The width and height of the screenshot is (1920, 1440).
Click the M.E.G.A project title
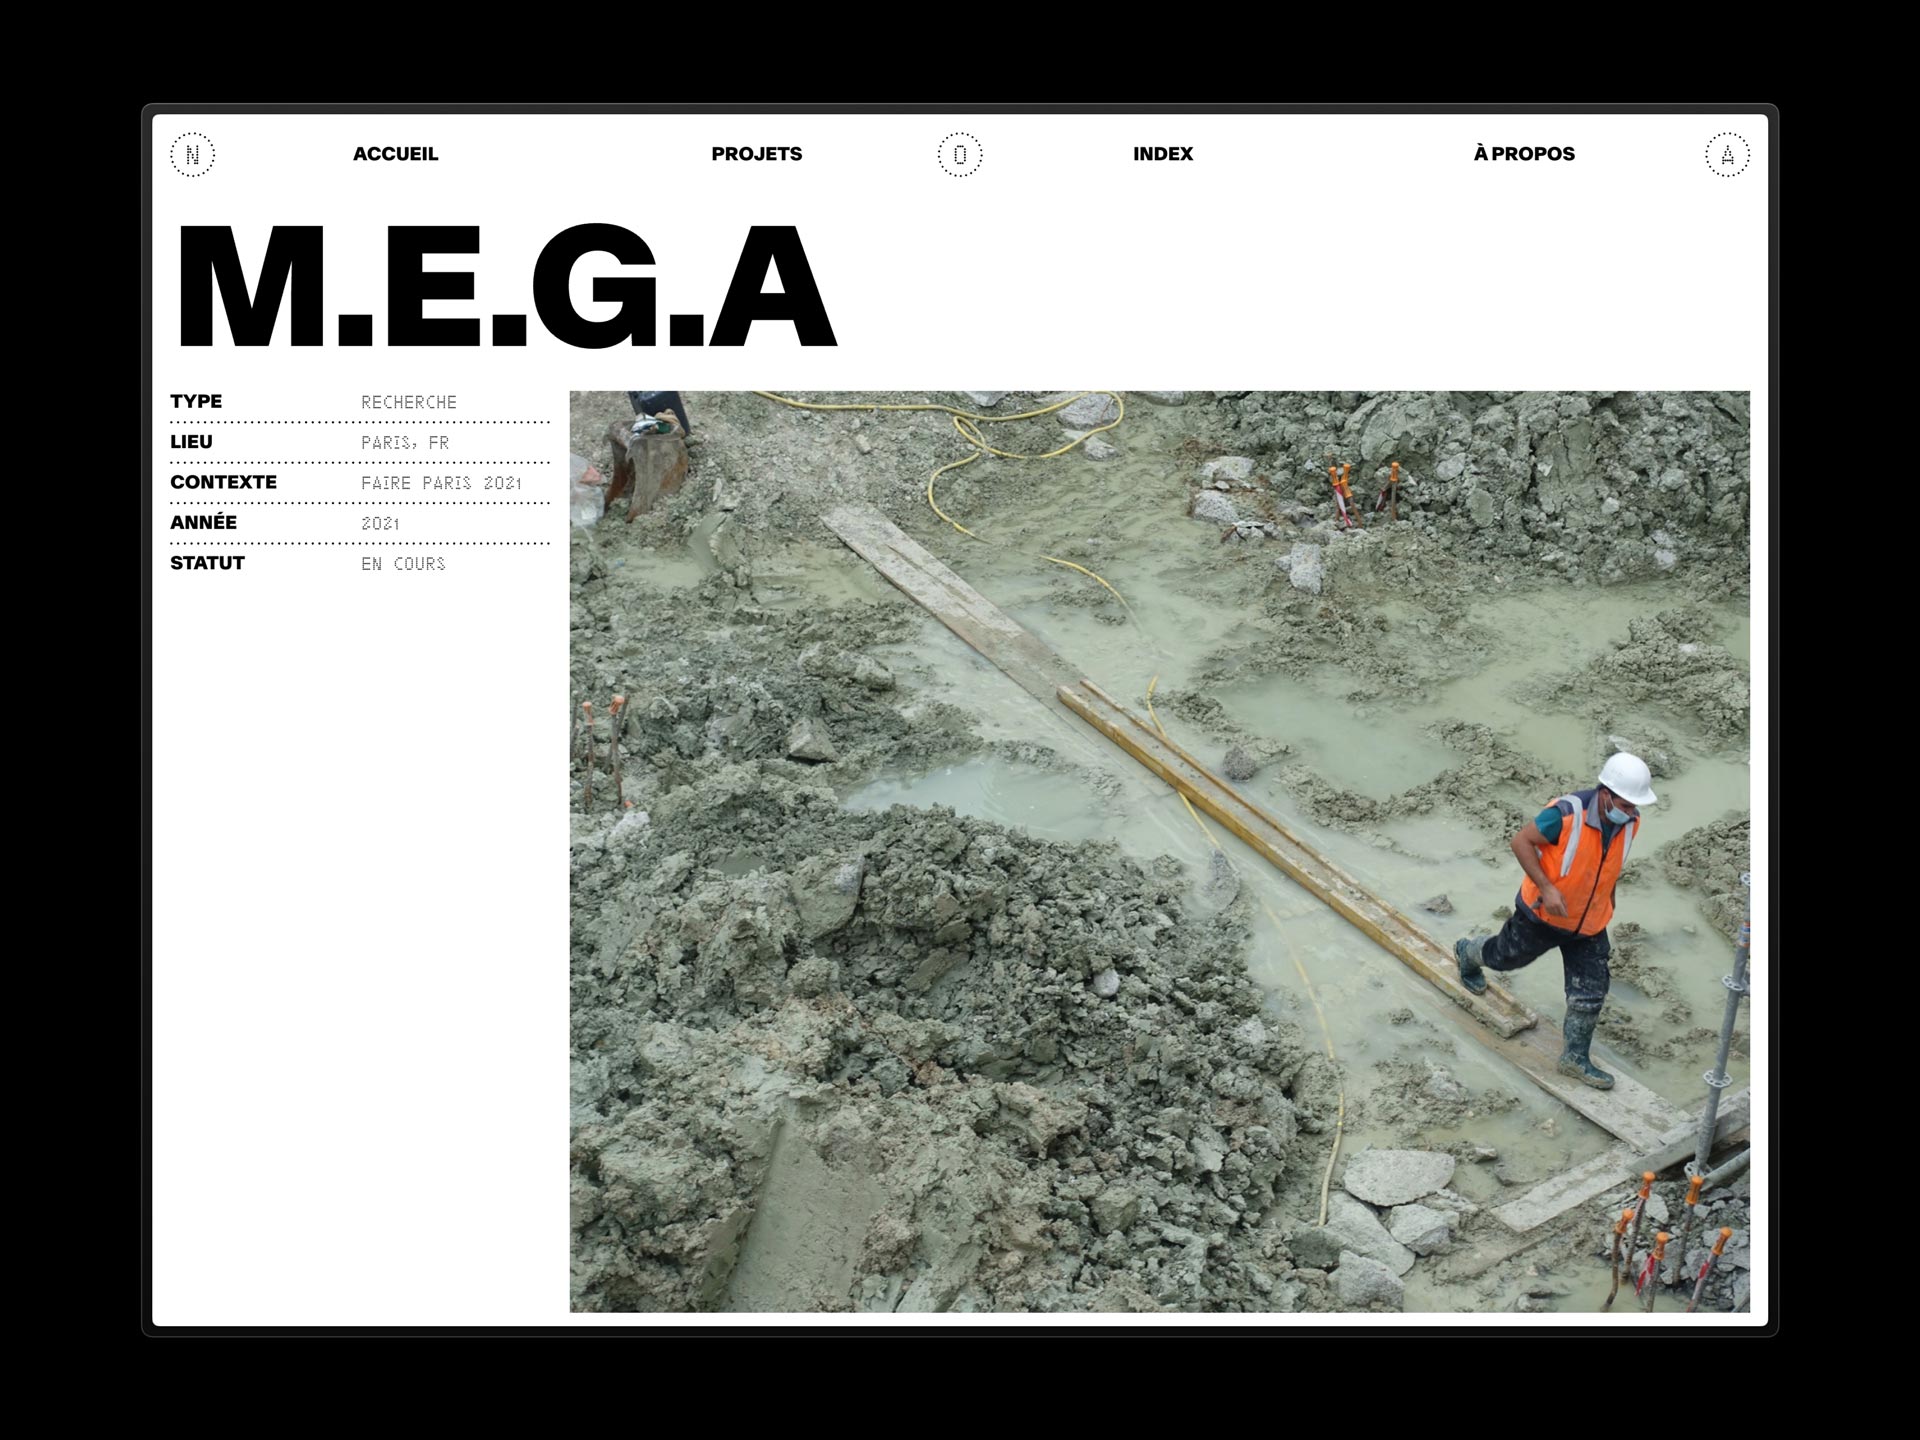pyautogui.click(x=505, y=287)
